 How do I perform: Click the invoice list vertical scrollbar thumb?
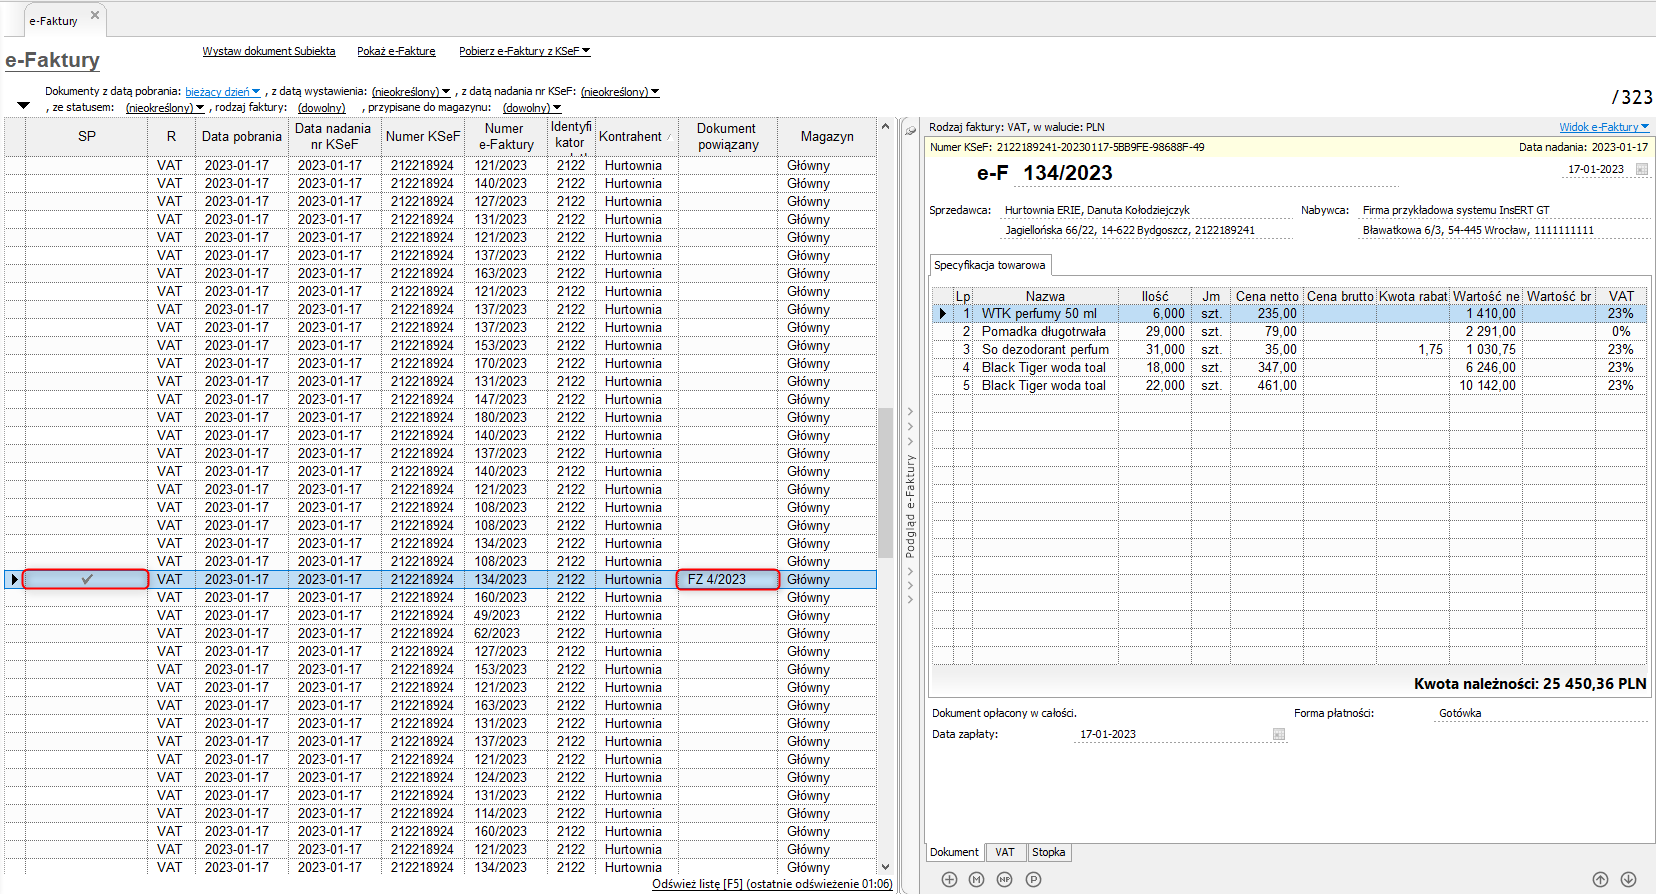[885, 482]
